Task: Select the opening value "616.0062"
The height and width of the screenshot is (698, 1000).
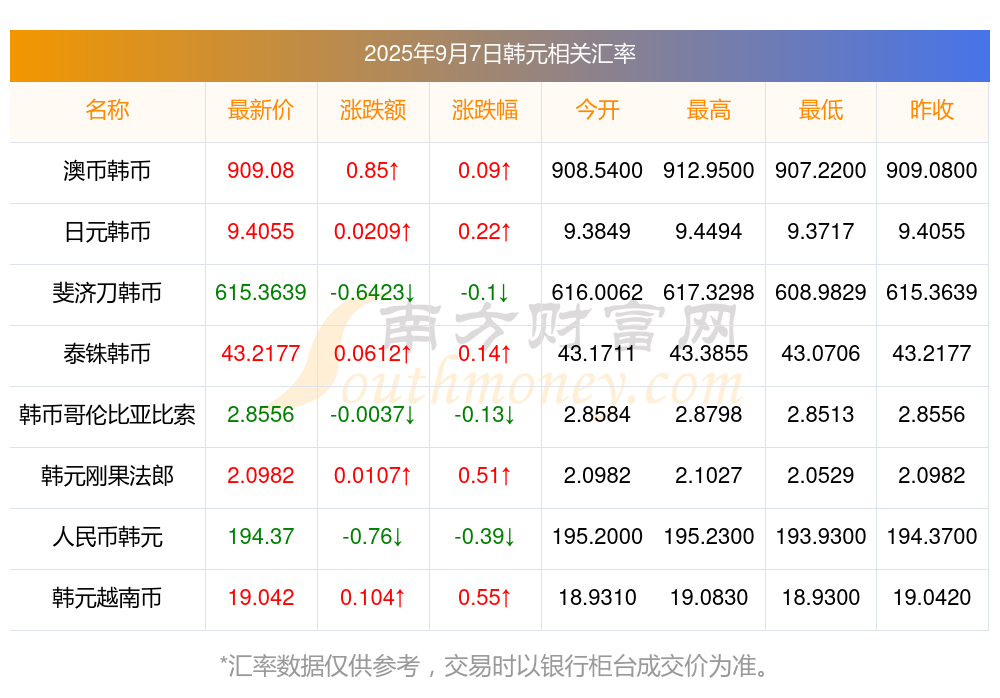Action: 597,293
